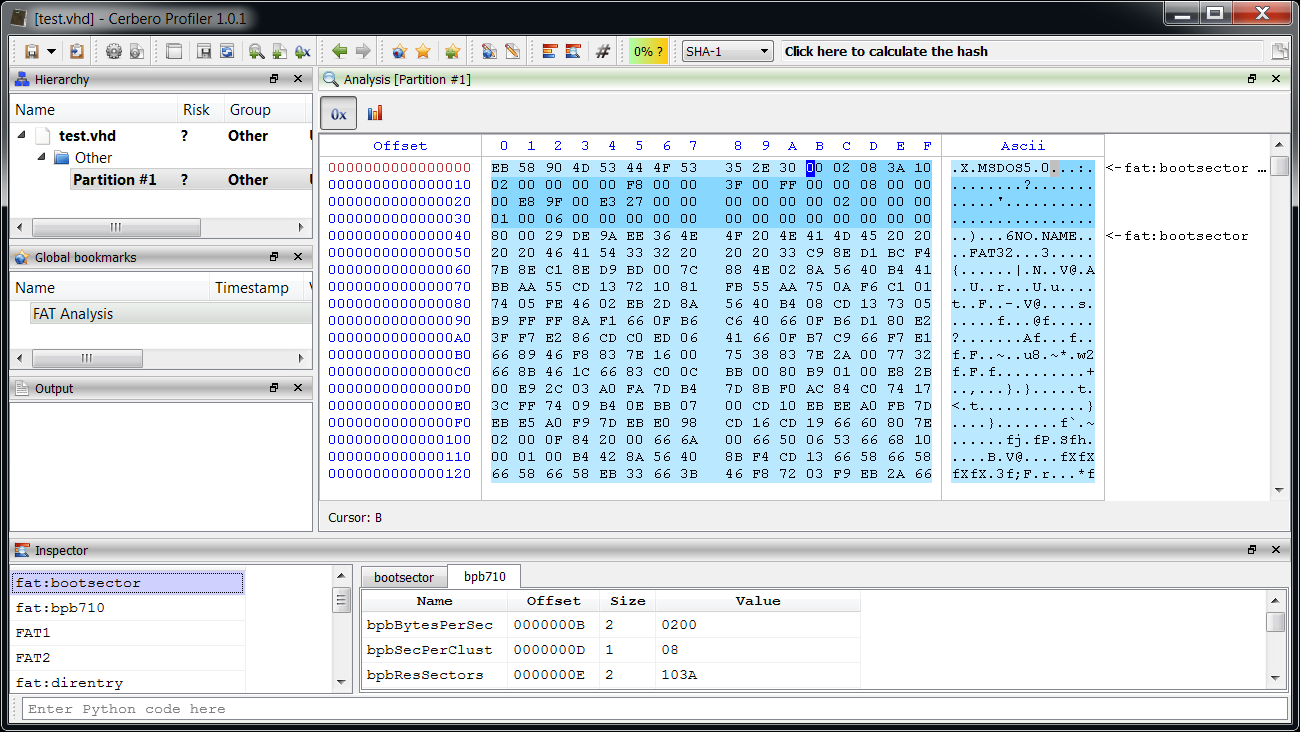
Task: Select fat:bootsector in Inspector list
Action: click(128, 583)
